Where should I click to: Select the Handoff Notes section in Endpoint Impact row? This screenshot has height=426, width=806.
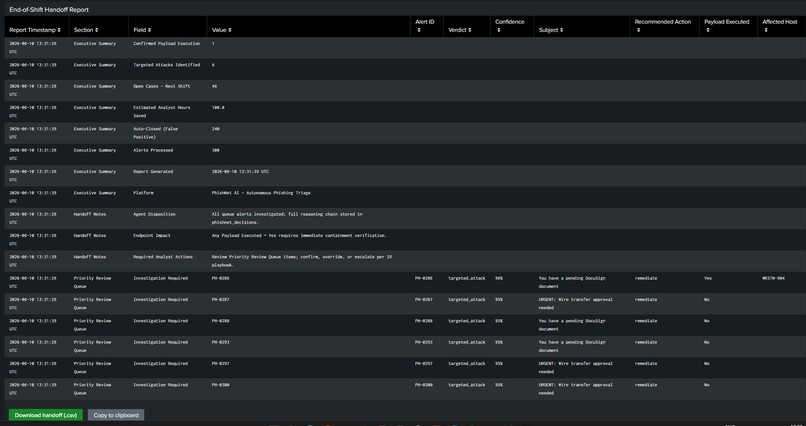coord(90,235)
